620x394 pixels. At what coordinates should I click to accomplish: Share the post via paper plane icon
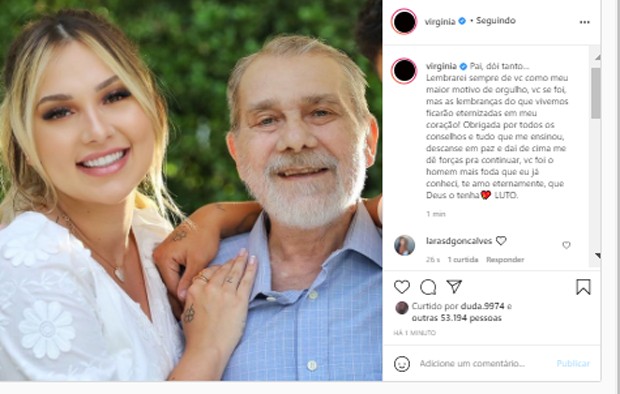pyautogui.click(x=454, y=286)
